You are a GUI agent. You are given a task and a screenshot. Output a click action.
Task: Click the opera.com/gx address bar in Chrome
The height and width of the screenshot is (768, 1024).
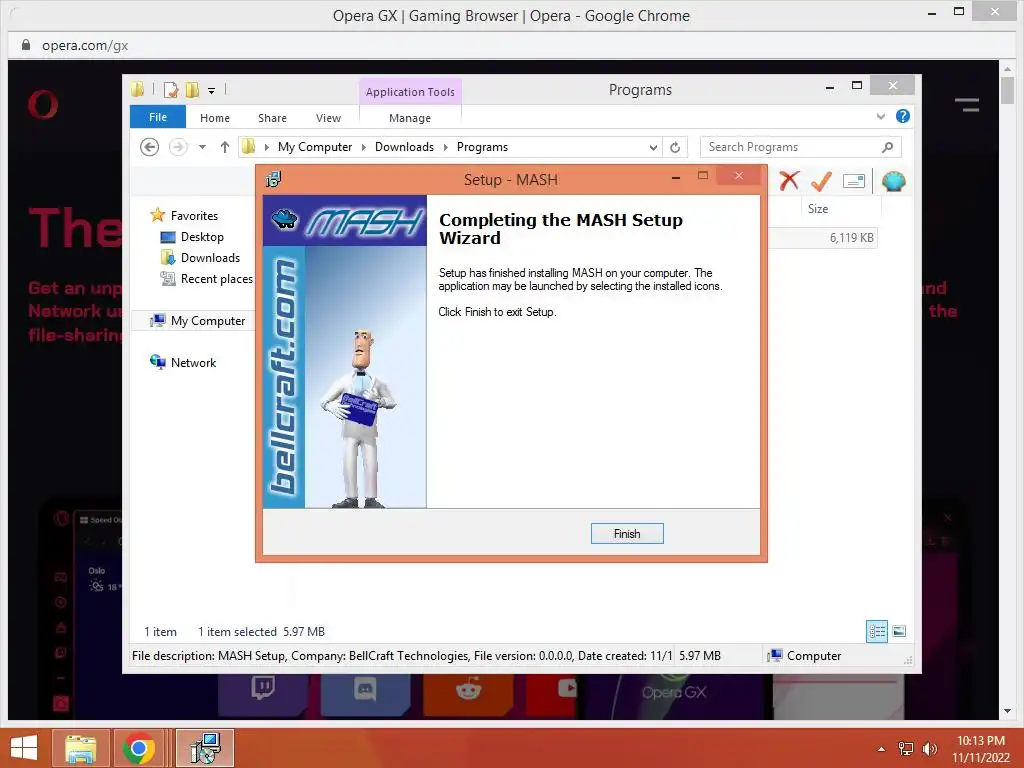pos(85,46)
